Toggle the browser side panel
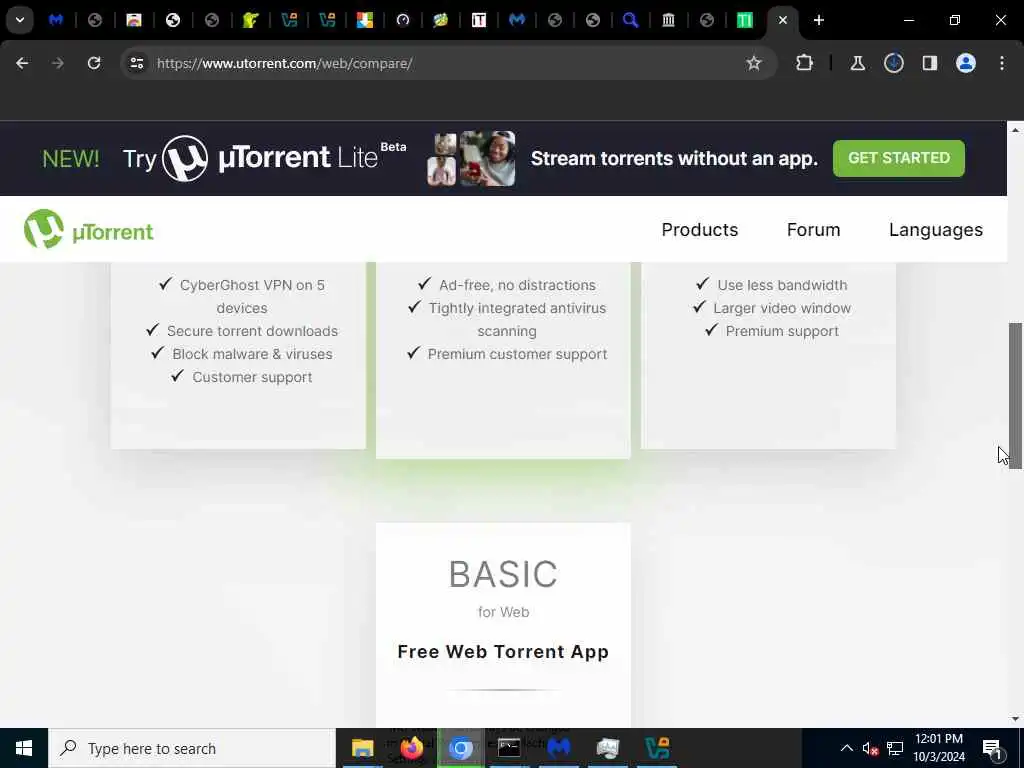This screenshot has height=768, width=1024. pyautogui.click(x=929, y=63)
